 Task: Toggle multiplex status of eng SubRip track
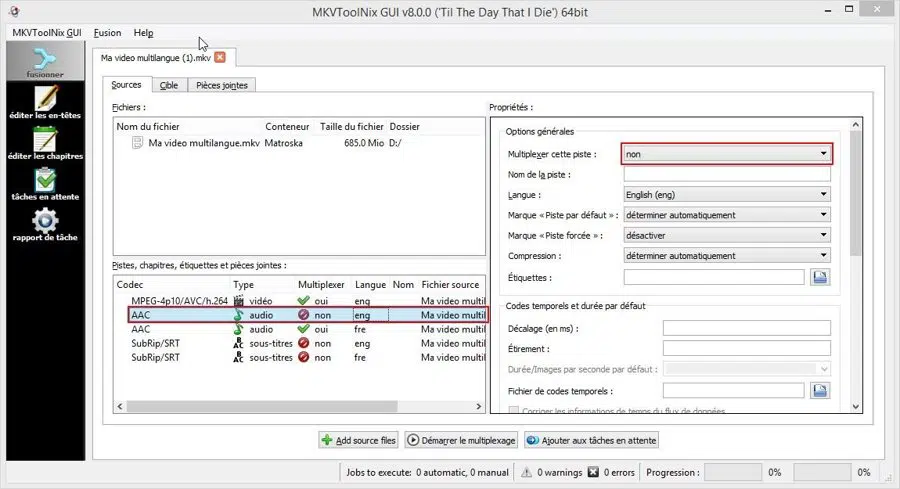pyautogui.click(x=304, y=343)
